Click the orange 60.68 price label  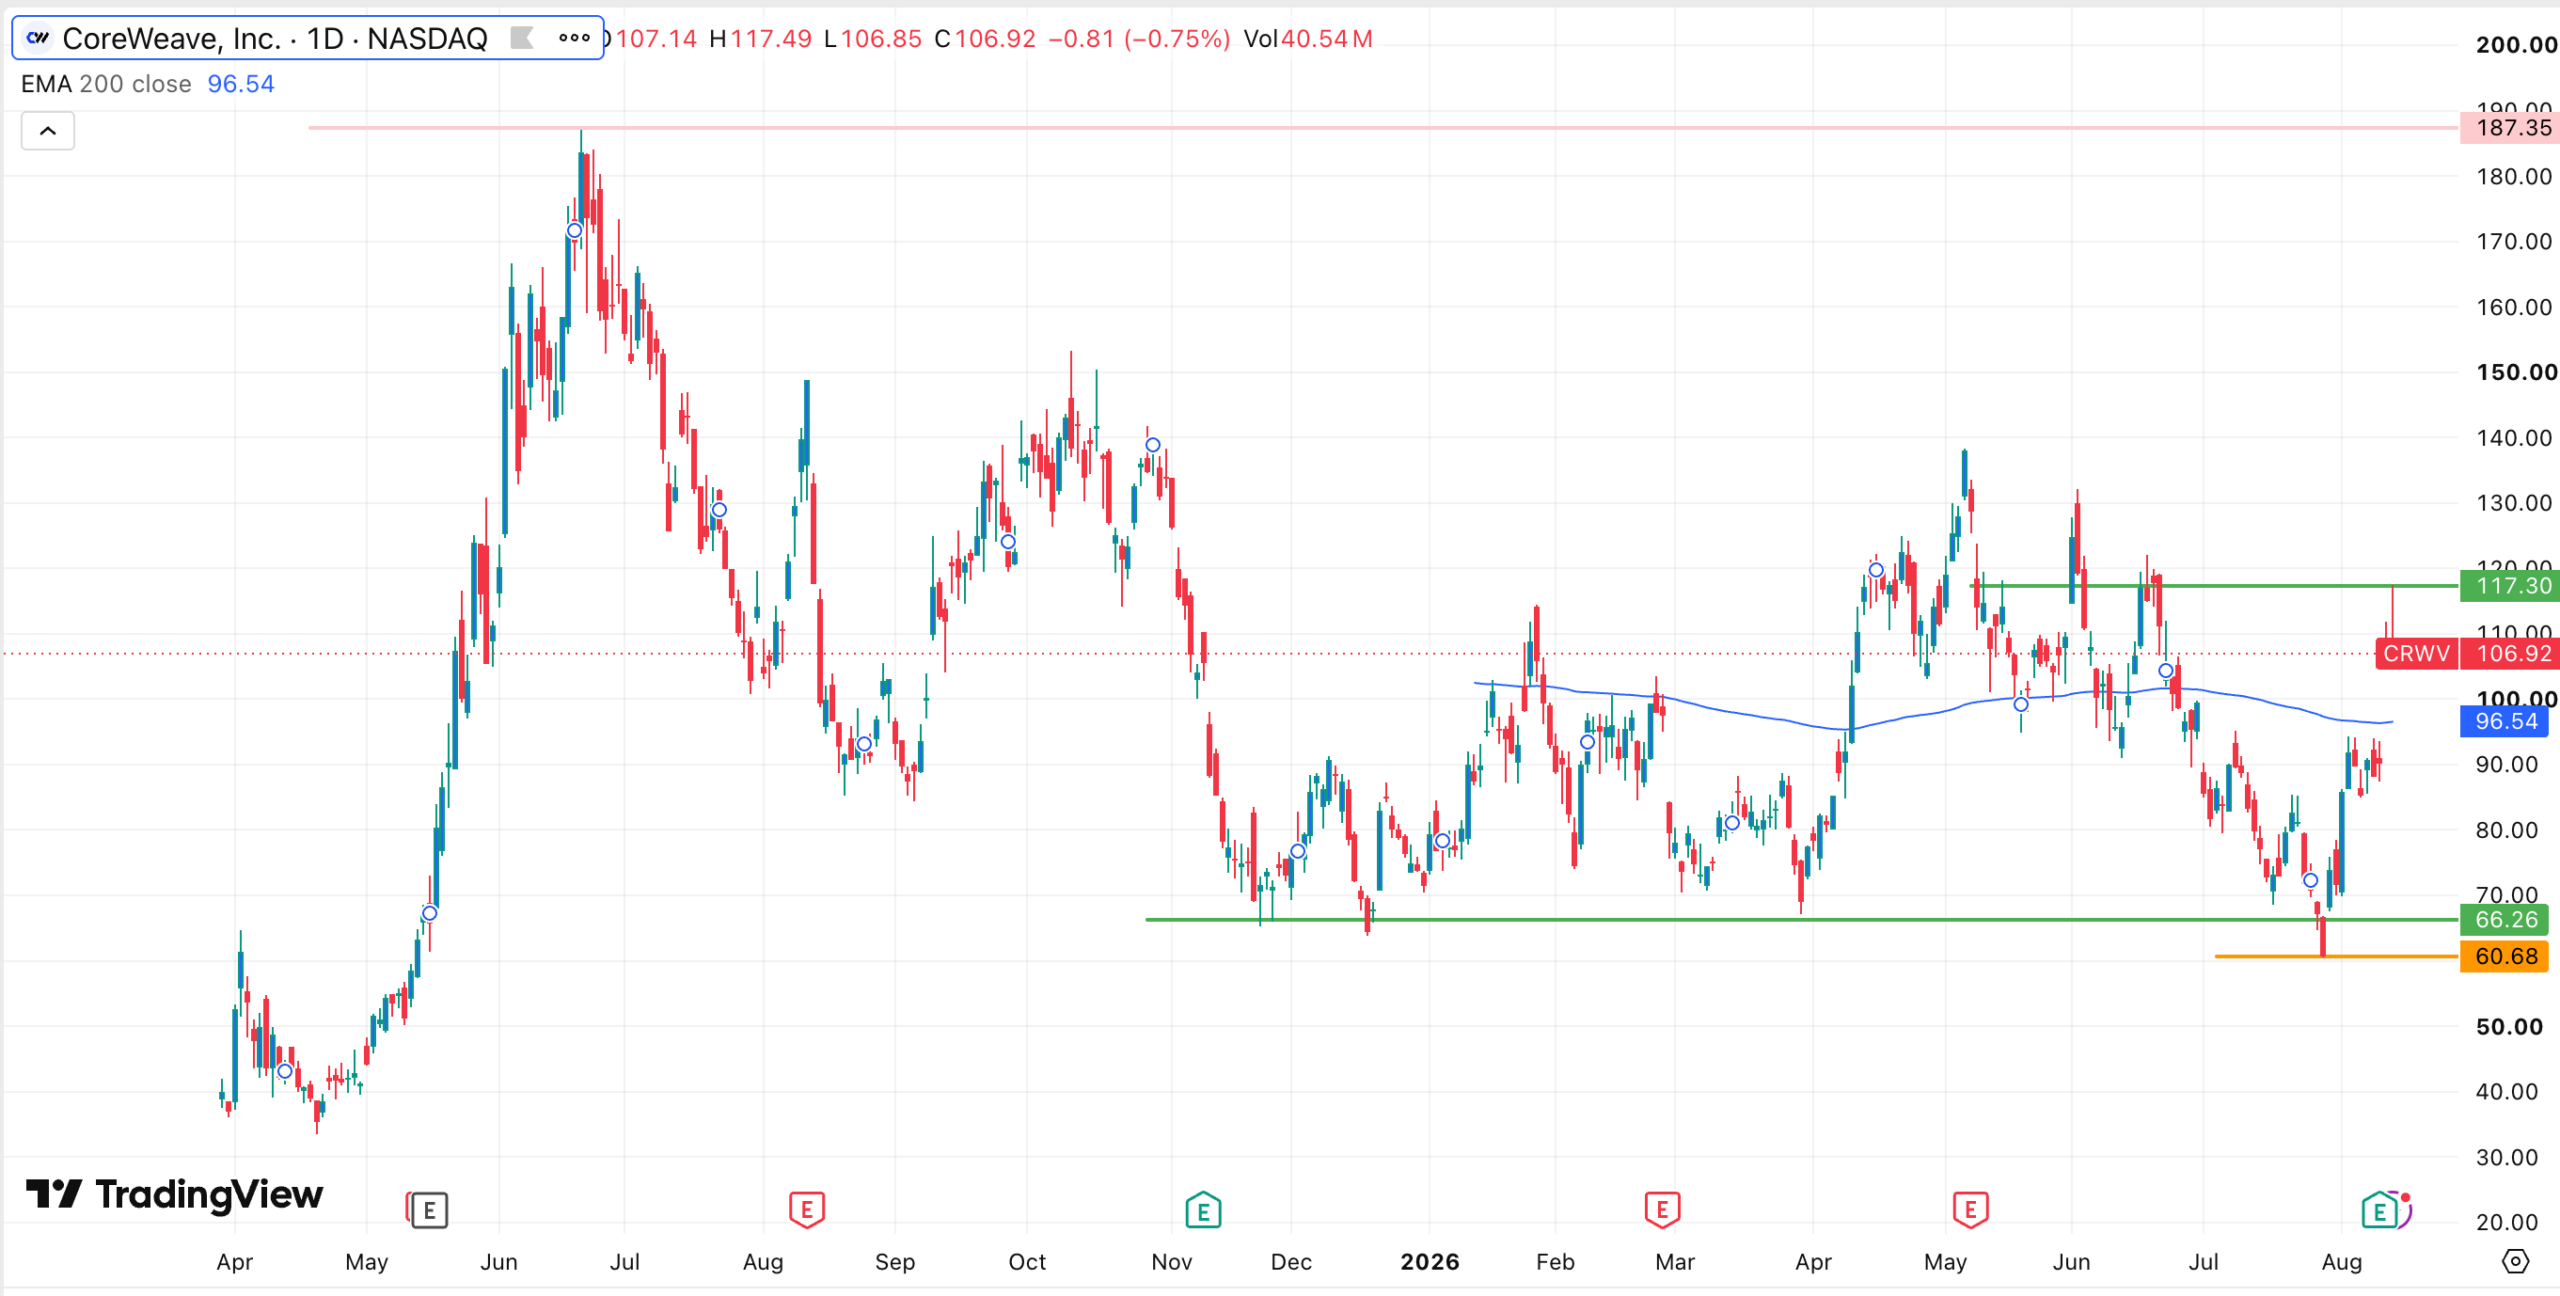(x=2505, y=957)
